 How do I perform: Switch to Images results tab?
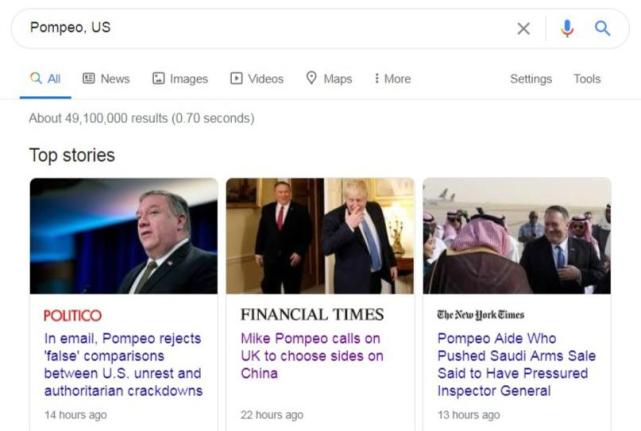180,79
